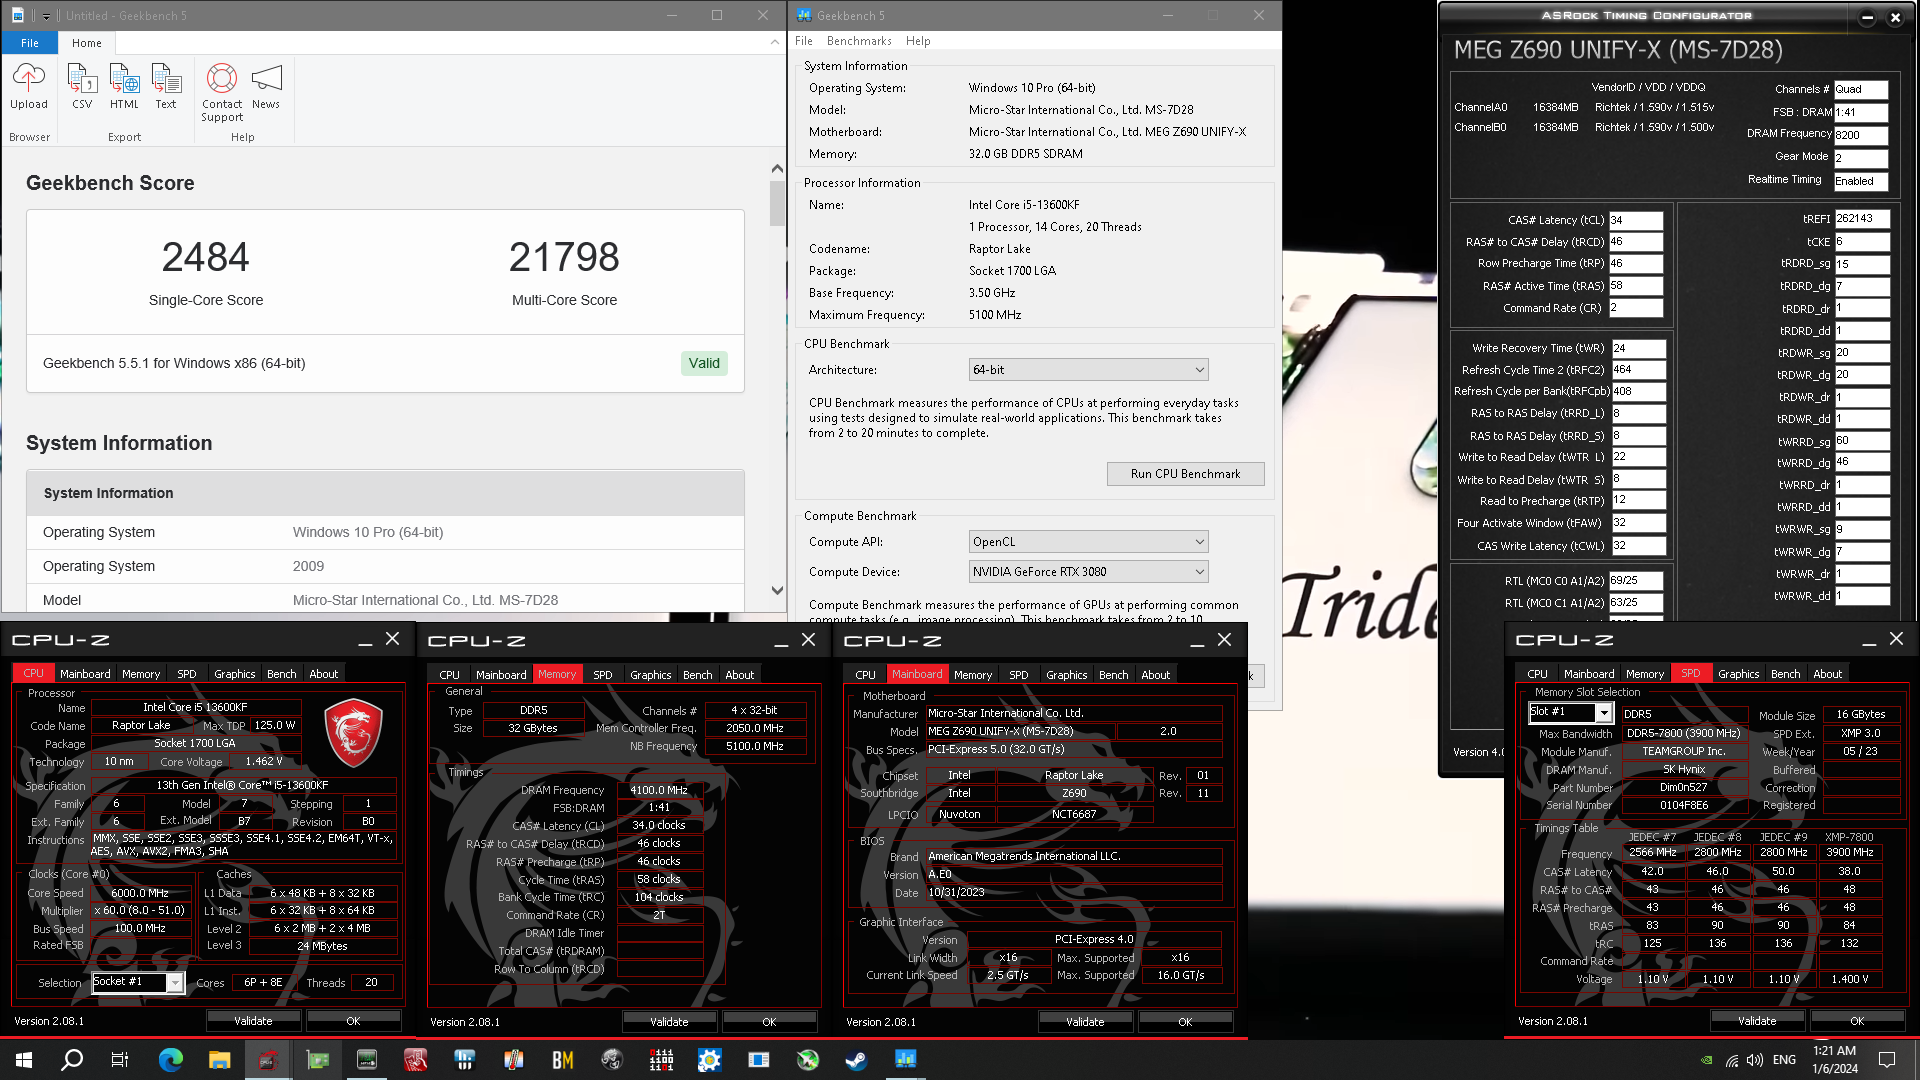The image size is (1920, 1080).
Task: Open SPD tab in first CPU-Z window
Action: click(187, 674)
